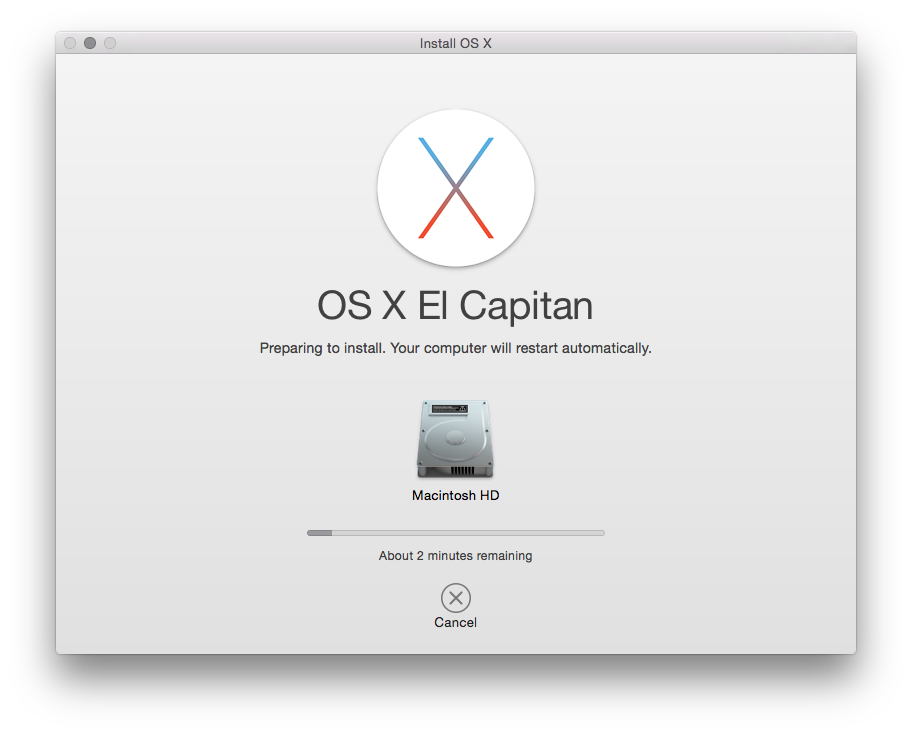This screenshot has width=912, height=734.
Task: Click the filled portion of the progress bar
Action: [319, 533]
